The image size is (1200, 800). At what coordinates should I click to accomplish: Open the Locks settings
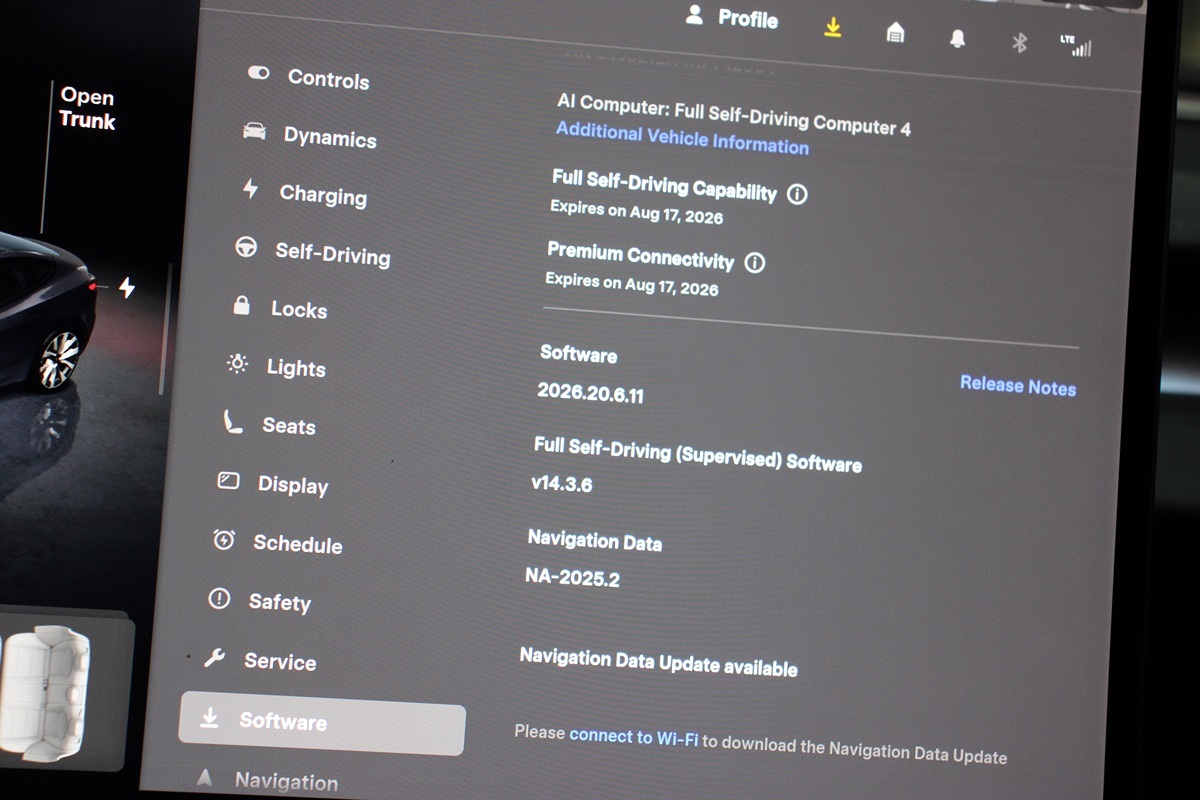(x=299, y=310)
